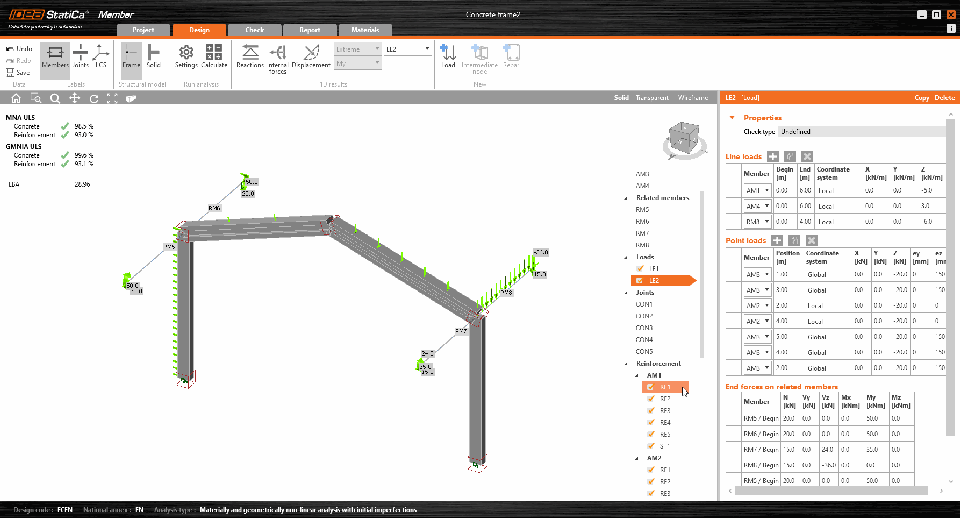Switch to the Materials tab
The height and width of the screenshot is (518, 960).
[366, 30]
